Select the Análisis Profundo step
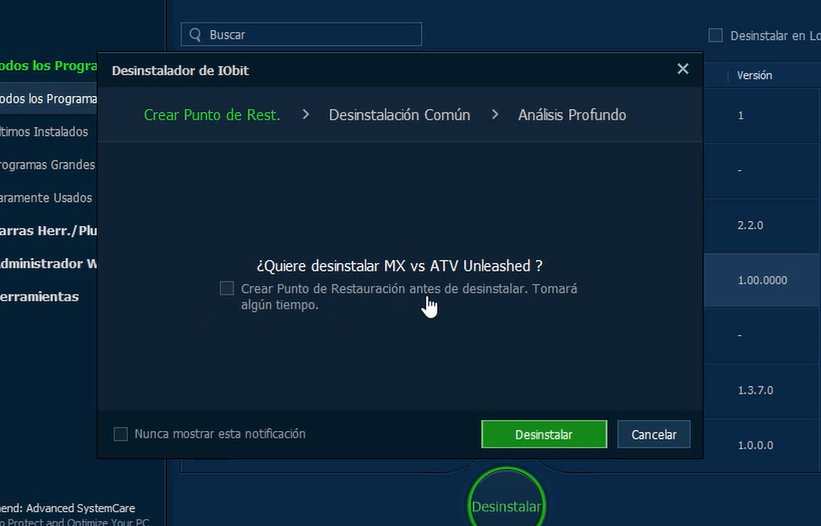The image size is (821, 526). (572, 115)
